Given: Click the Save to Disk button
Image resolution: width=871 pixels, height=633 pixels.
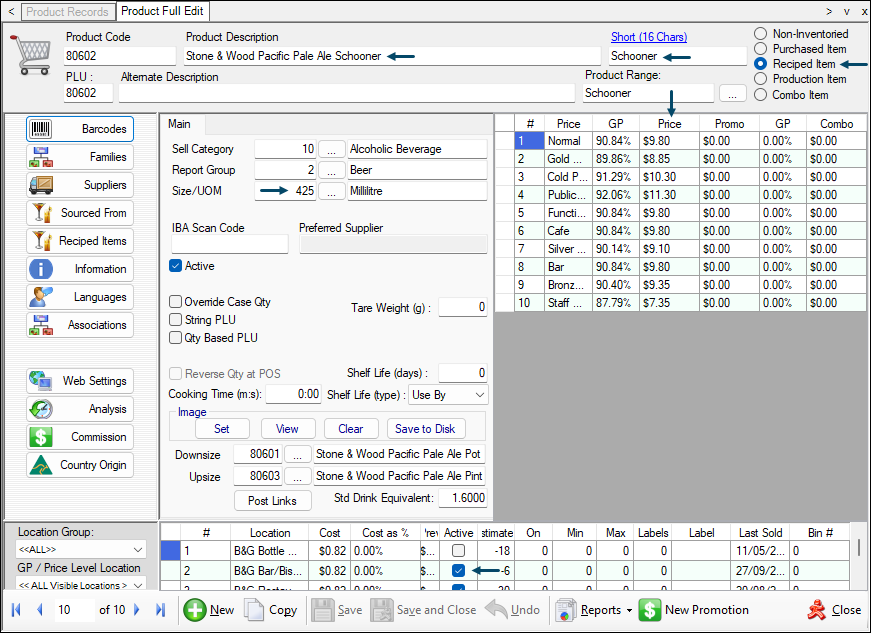Looking at the screenshot, I should click(x=426, y=429).
